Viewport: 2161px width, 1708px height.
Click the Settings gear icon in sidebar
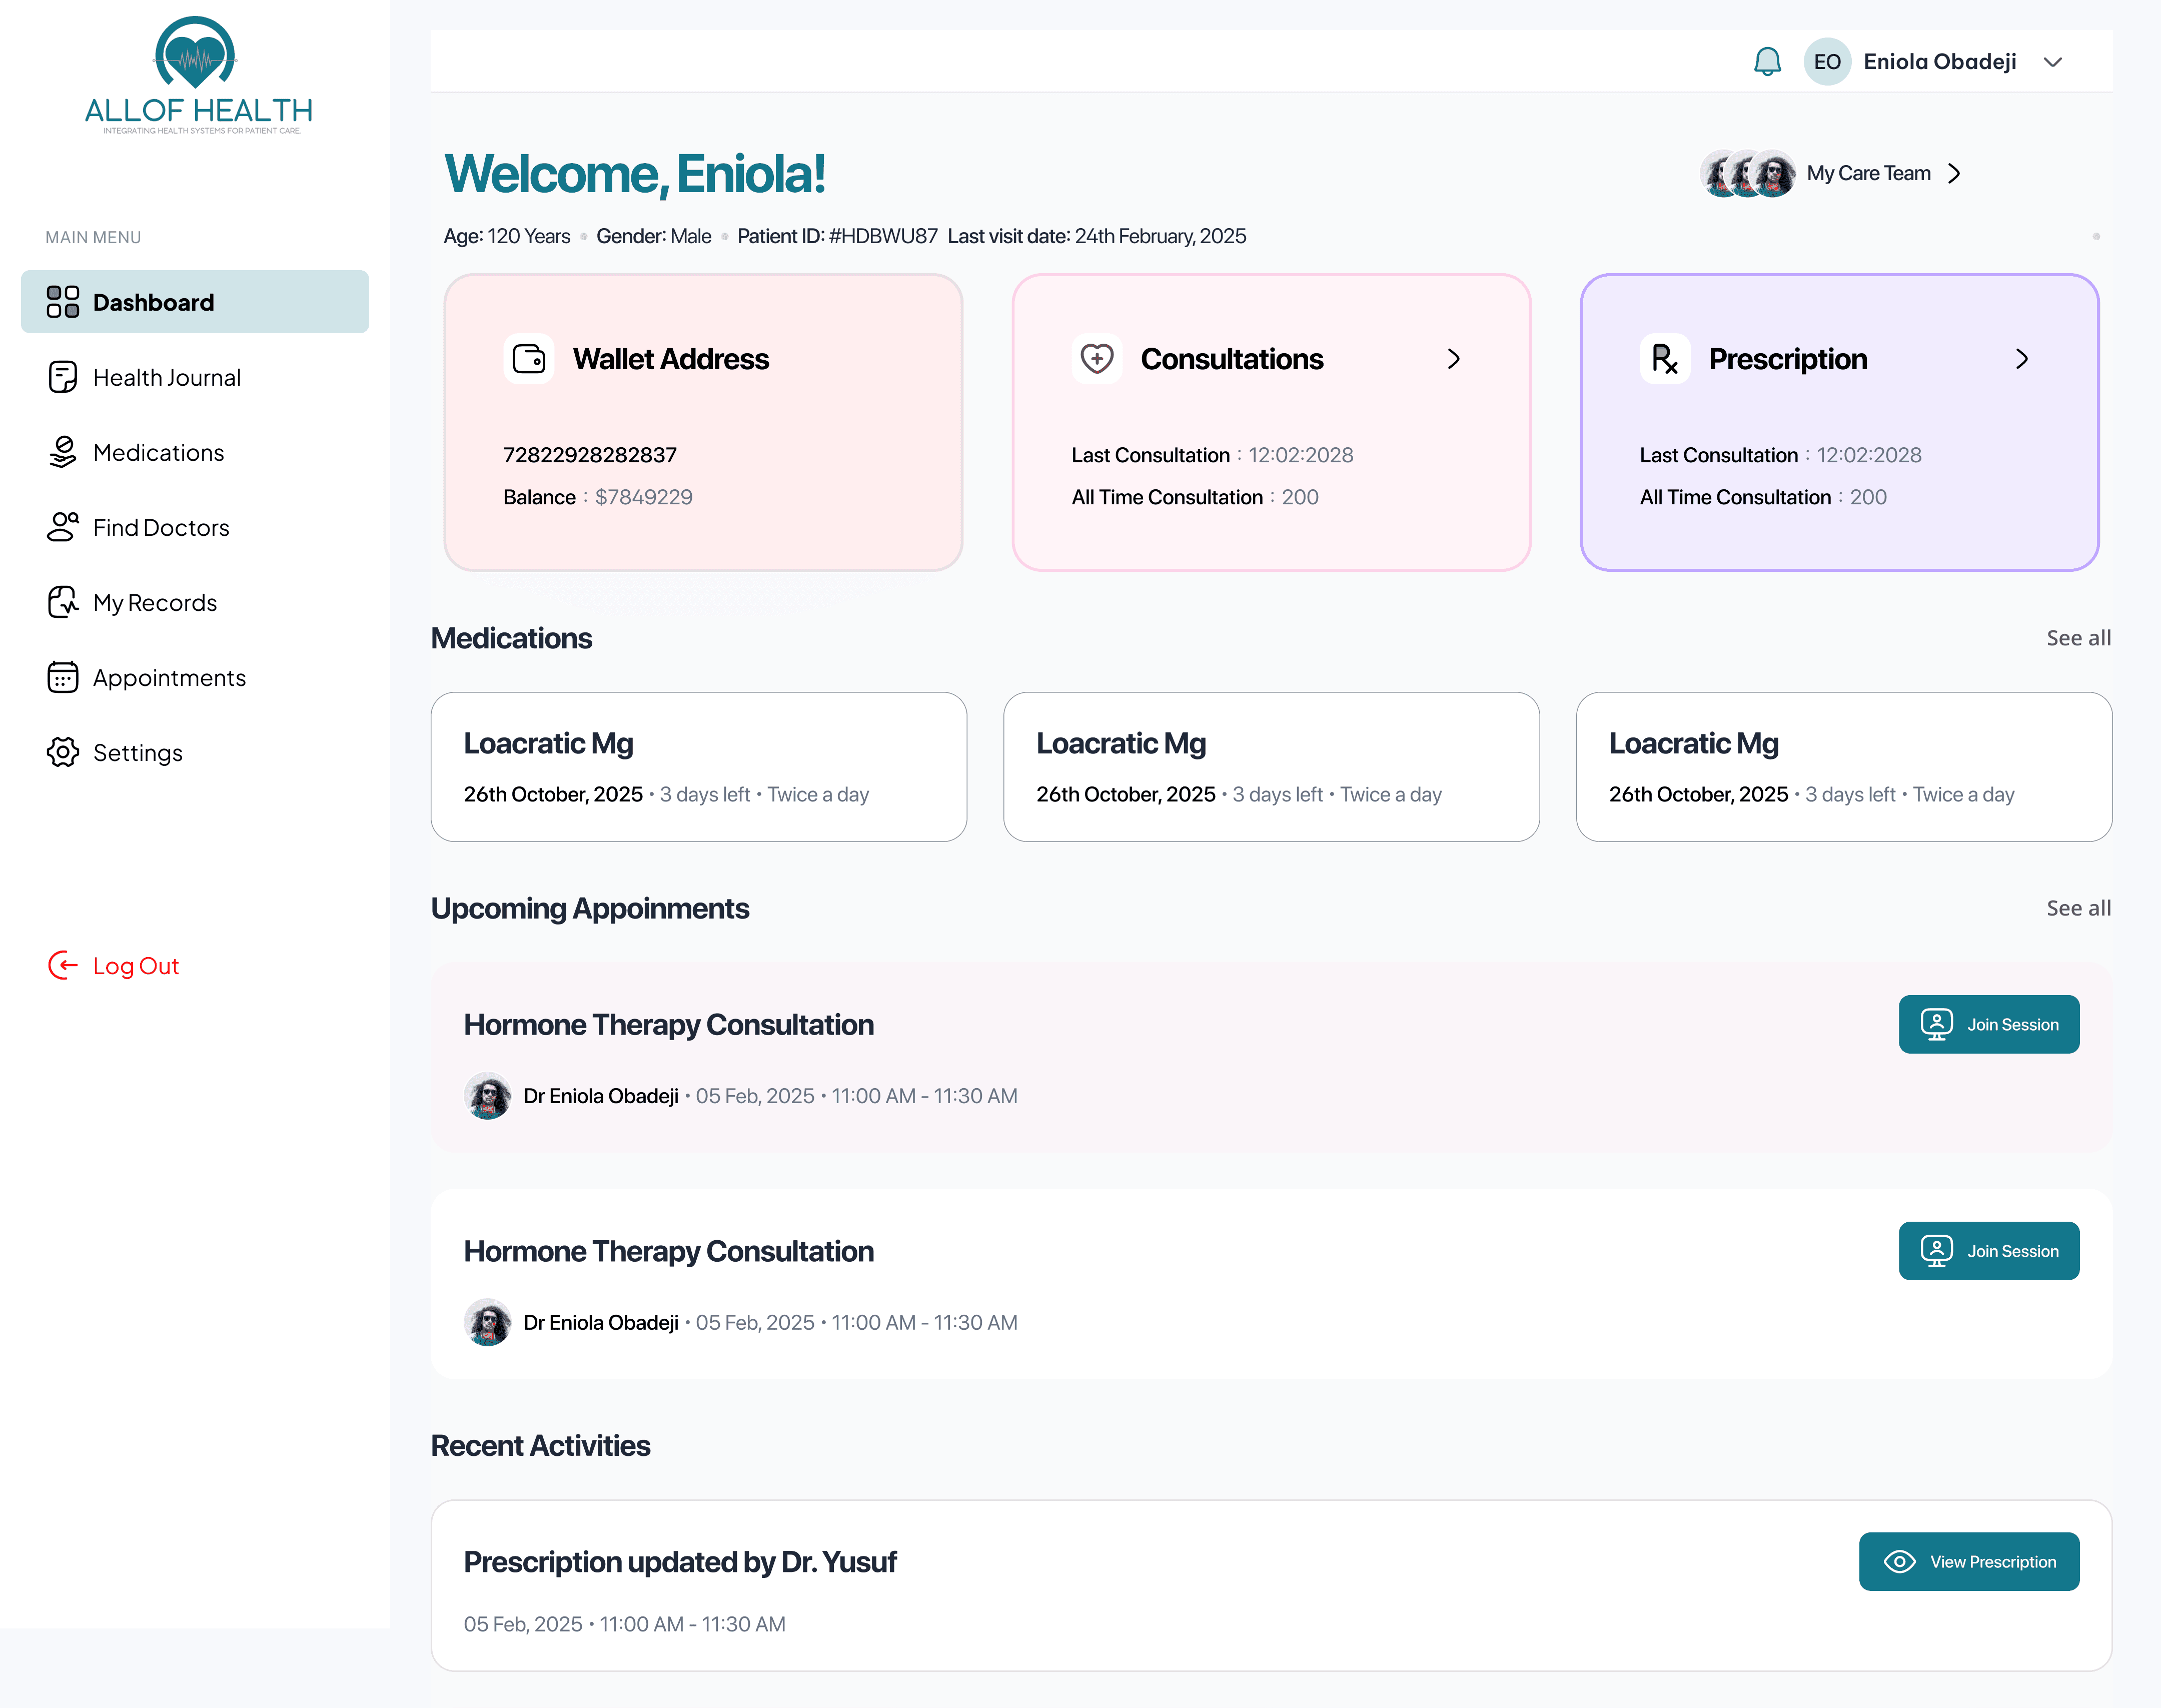coord(62,752)
